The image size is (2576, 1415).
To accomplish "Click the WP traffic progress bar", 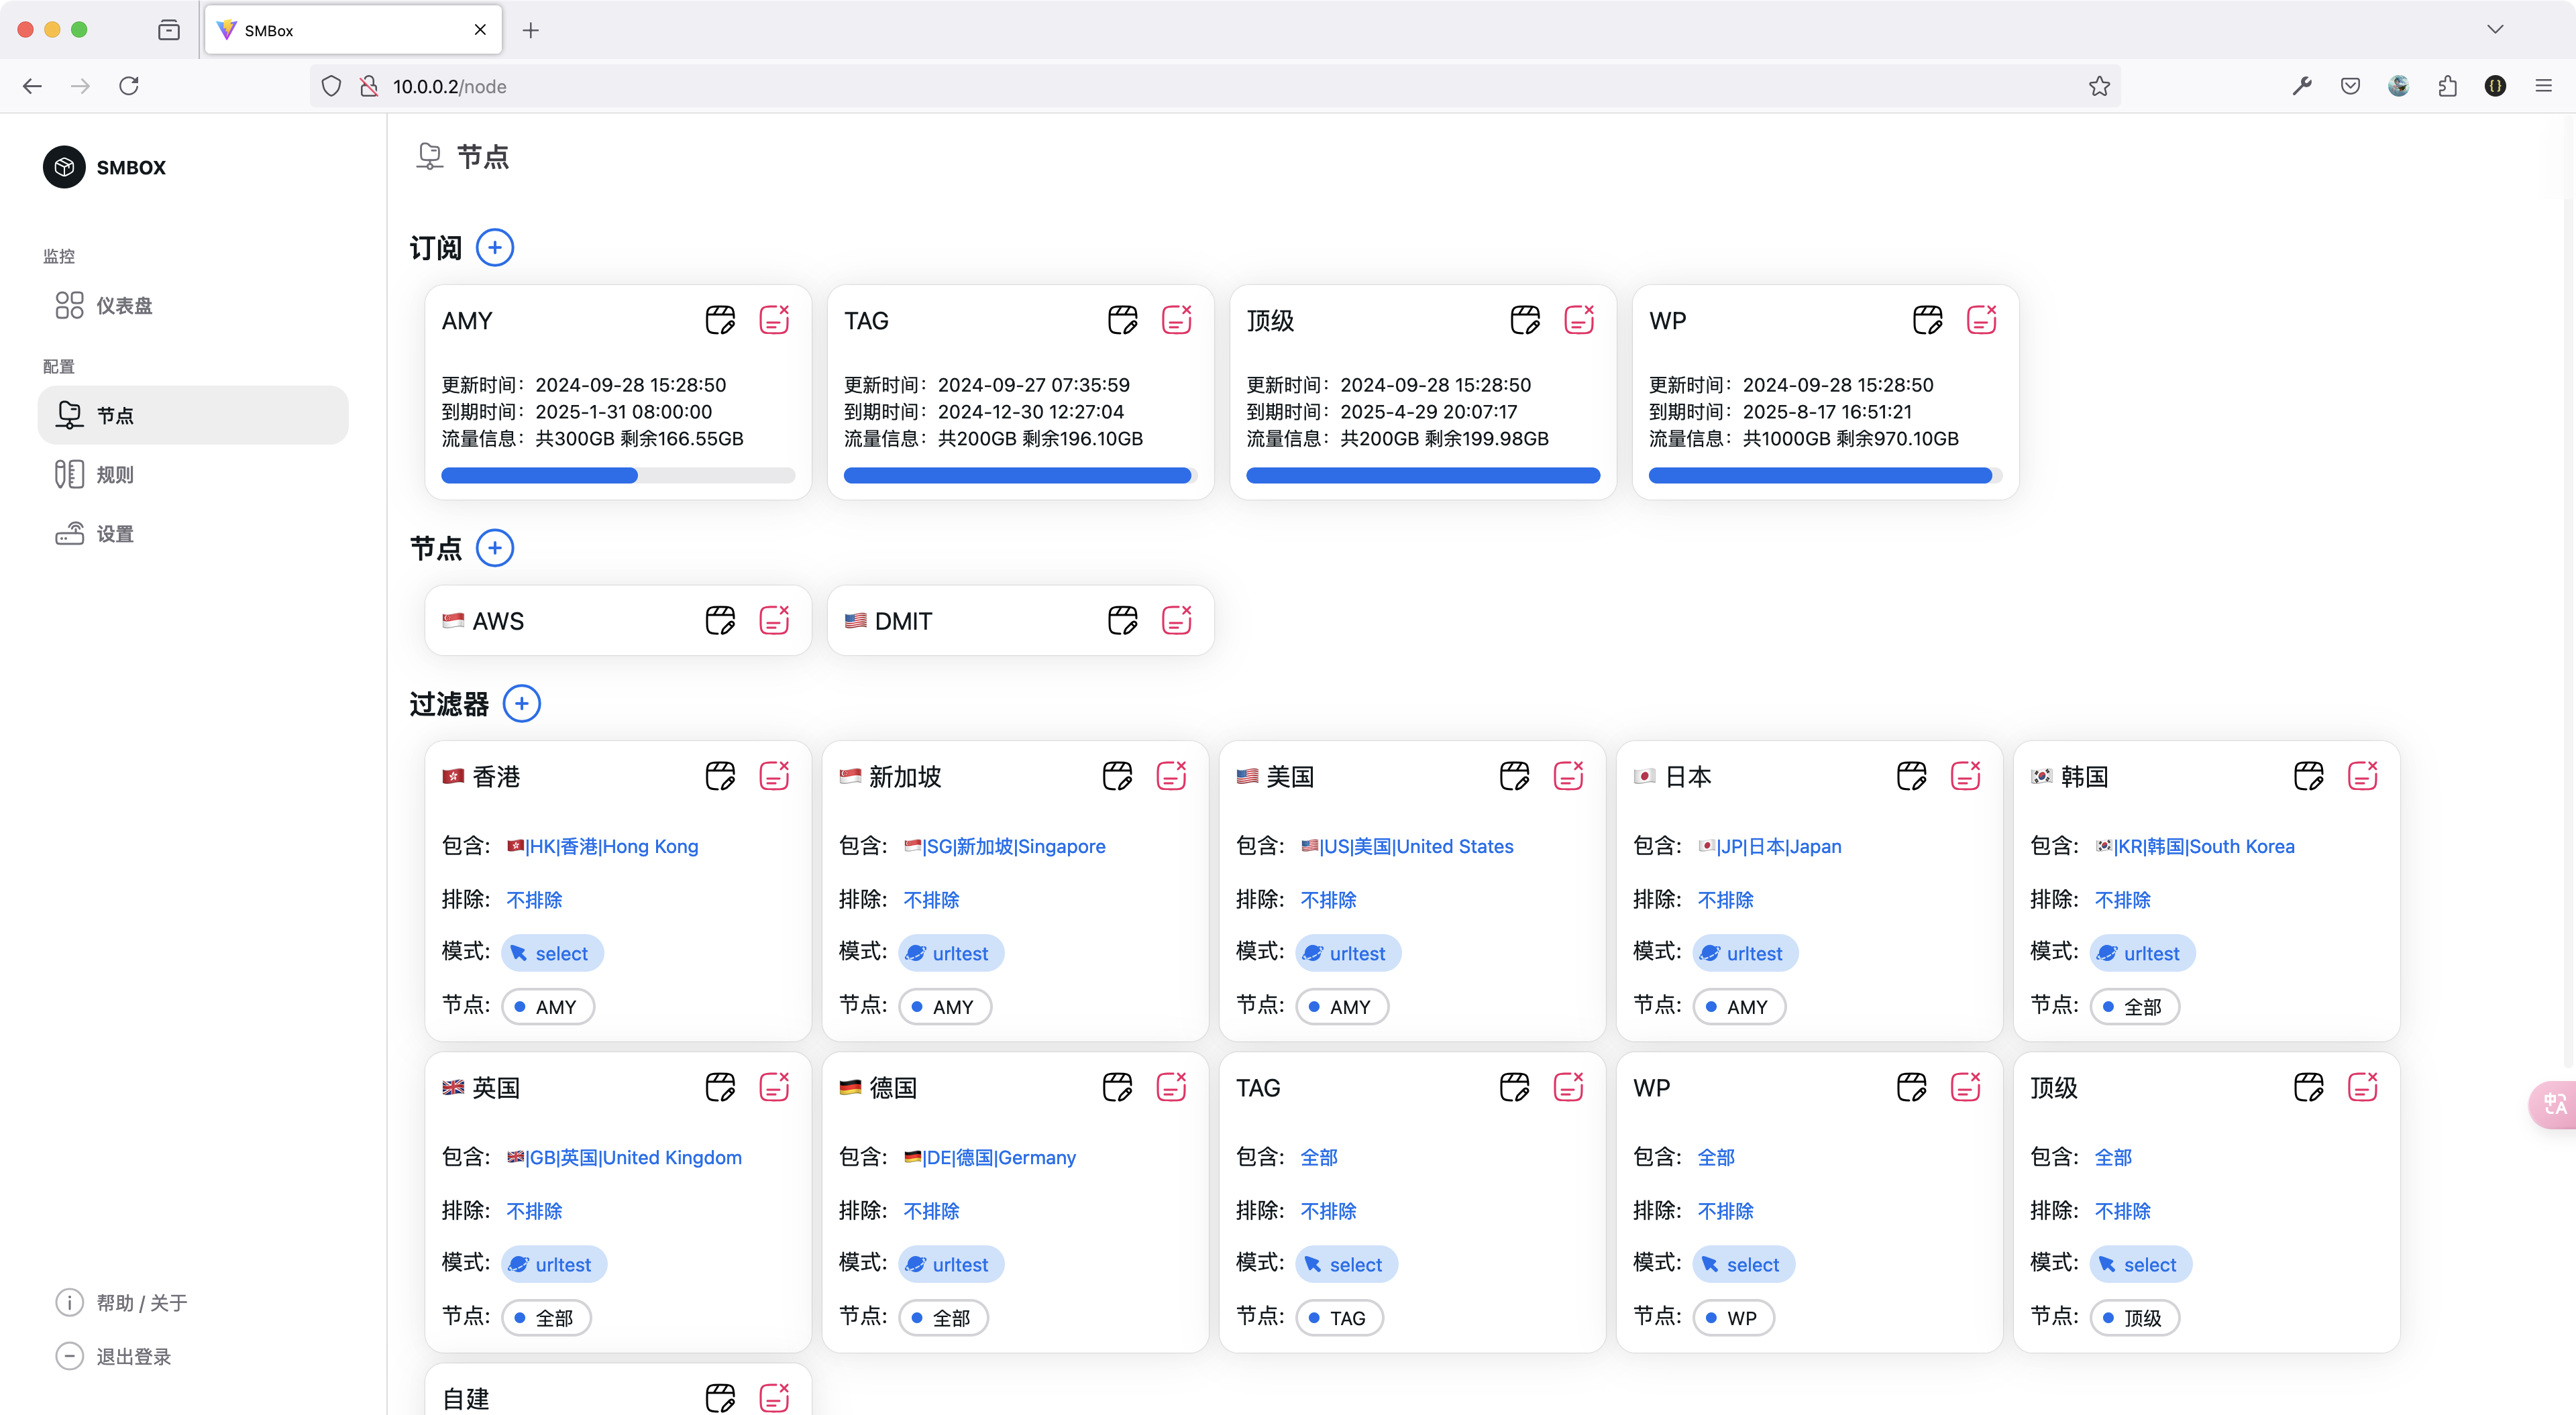I will pyautogui.click(x=1825, y=476).
